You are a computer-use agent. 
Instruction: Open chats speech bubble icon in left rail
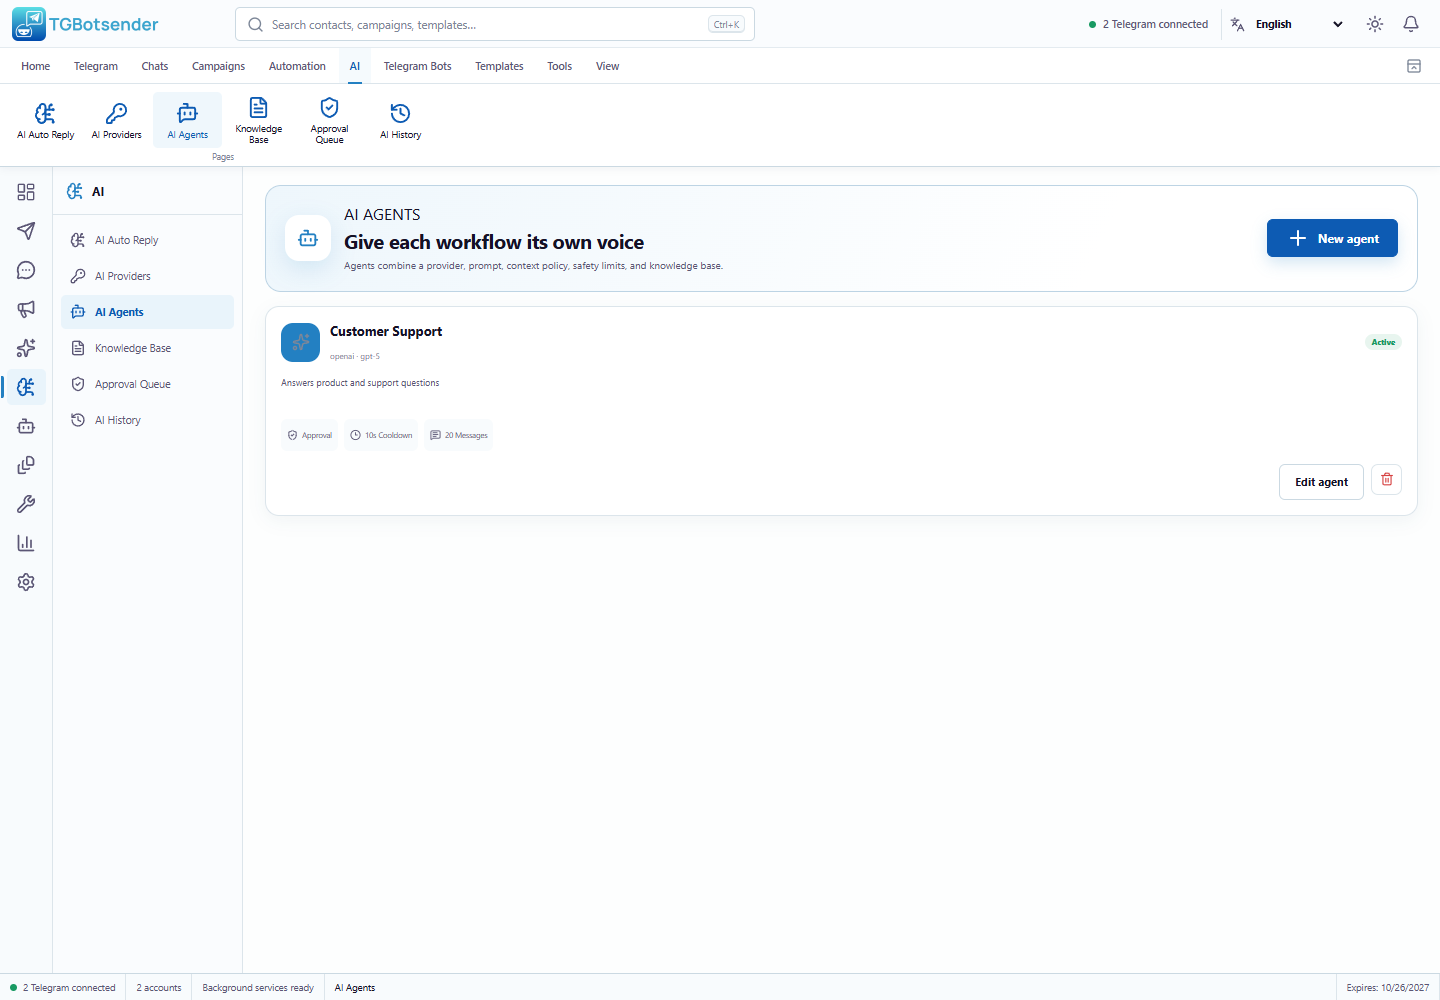tap(26, 270)
